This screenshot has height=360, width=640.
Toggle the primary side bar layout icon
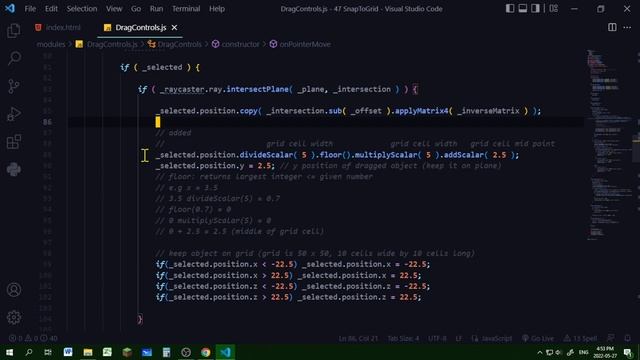pos(510,9)
